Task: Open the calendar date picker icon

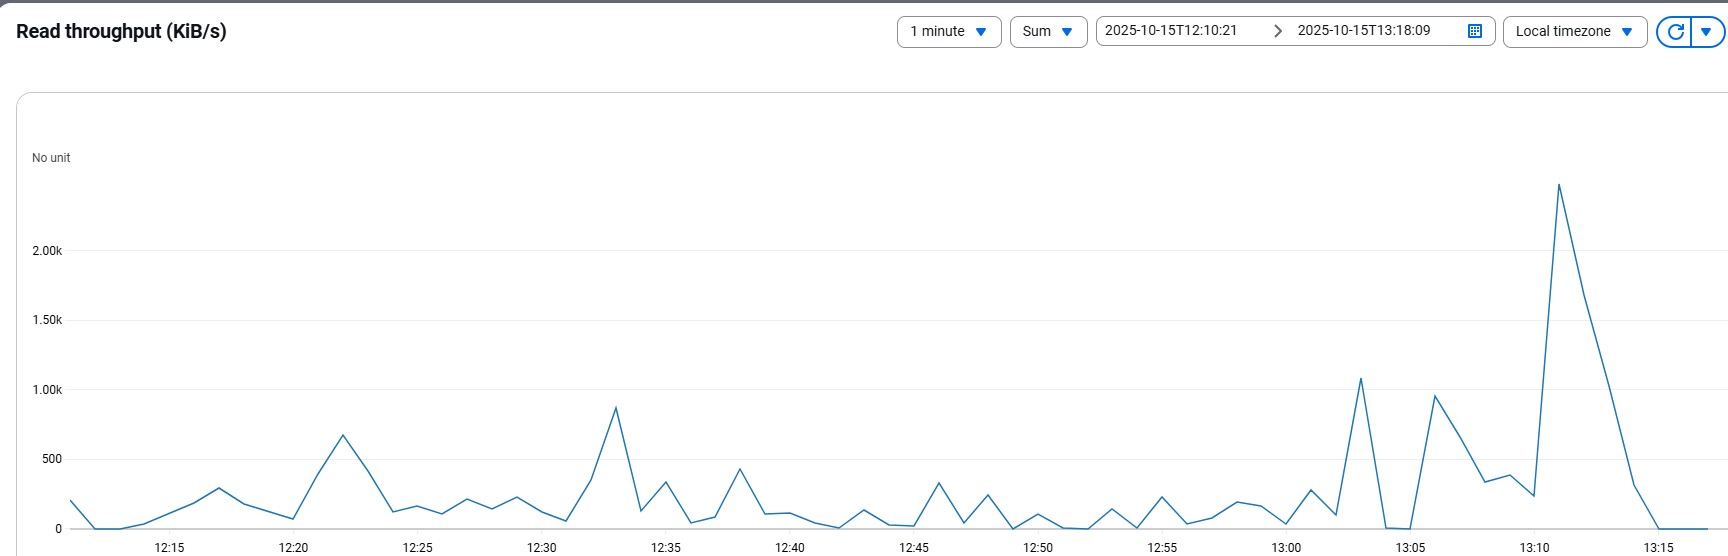Action: [1474, 31]
